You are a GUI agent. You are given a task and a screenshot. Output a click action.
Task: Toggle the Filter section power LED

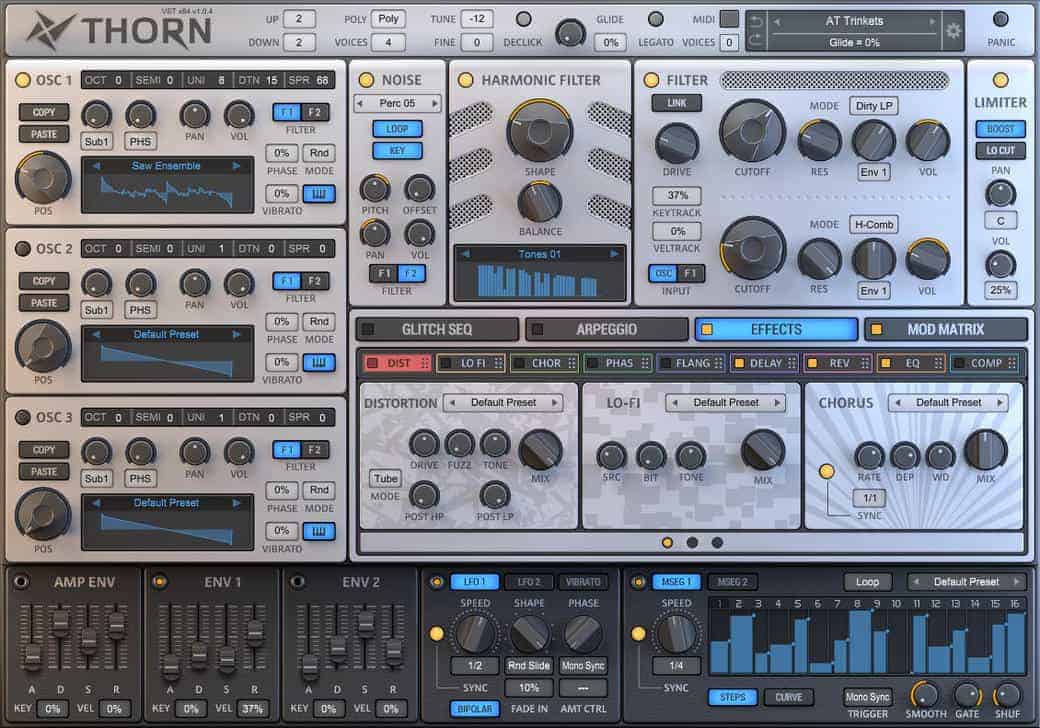click(651, 80)
